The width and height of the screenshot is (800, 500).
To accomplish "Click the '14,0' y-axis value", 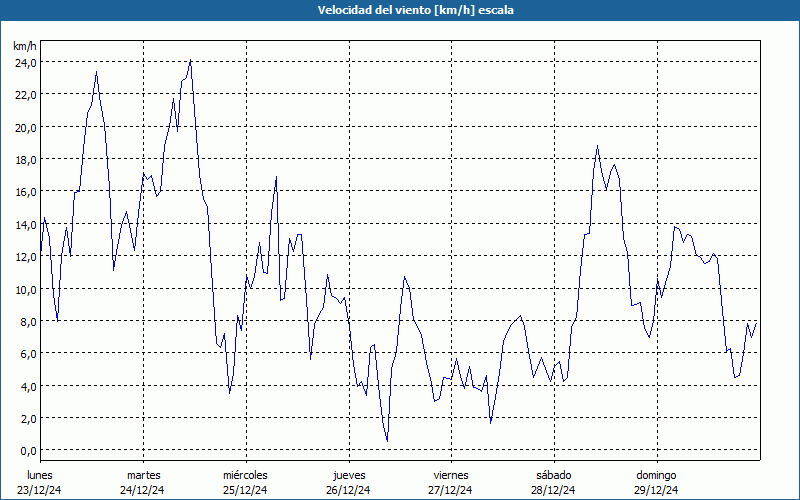I will (x=26, y=224).
